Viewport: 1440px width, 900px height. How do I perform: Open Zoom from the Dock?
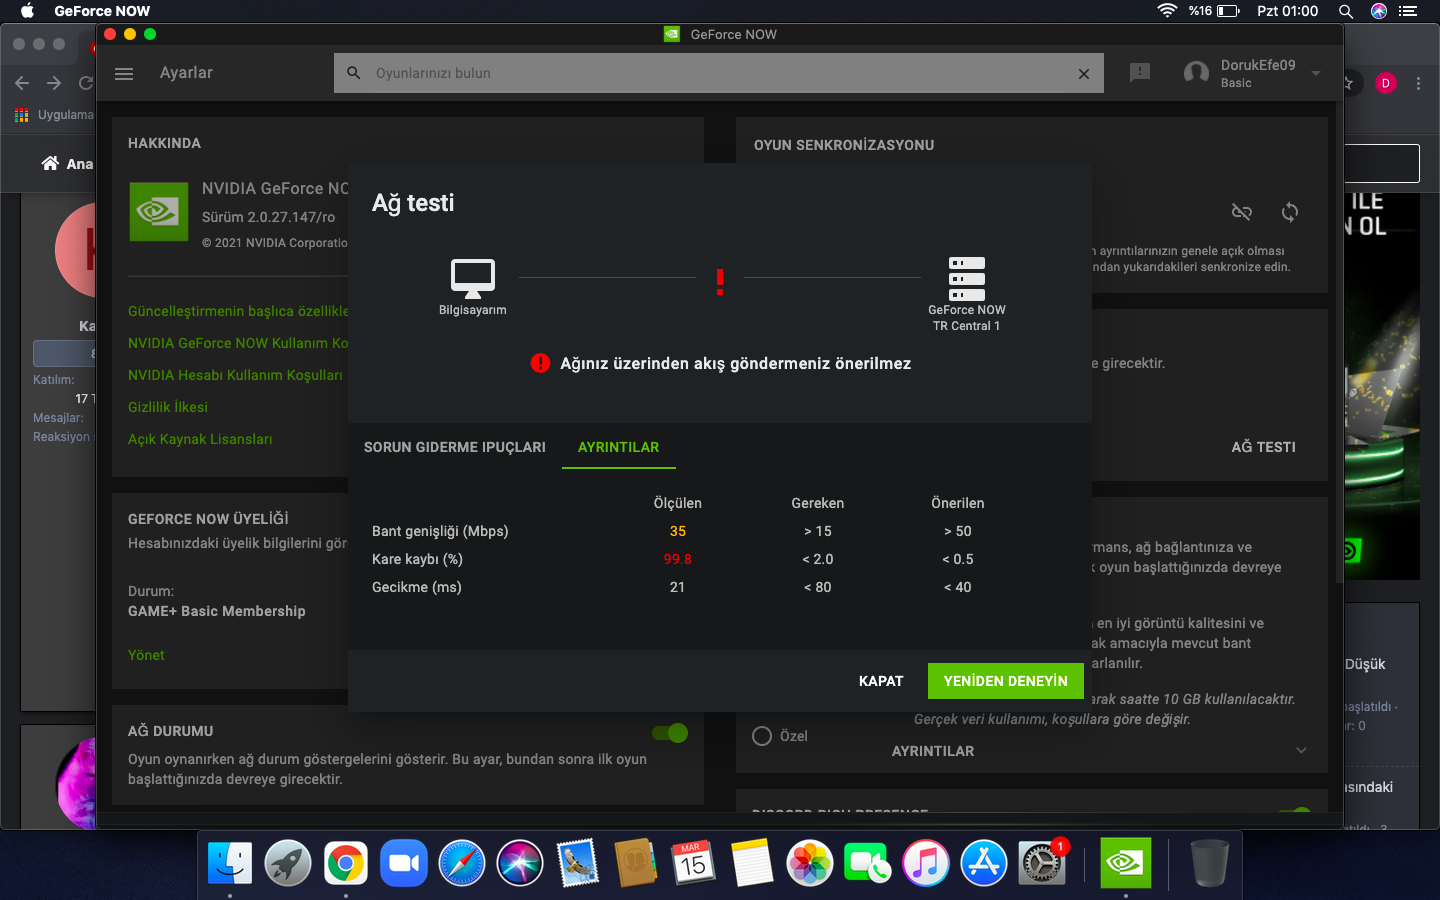point(404,862)
